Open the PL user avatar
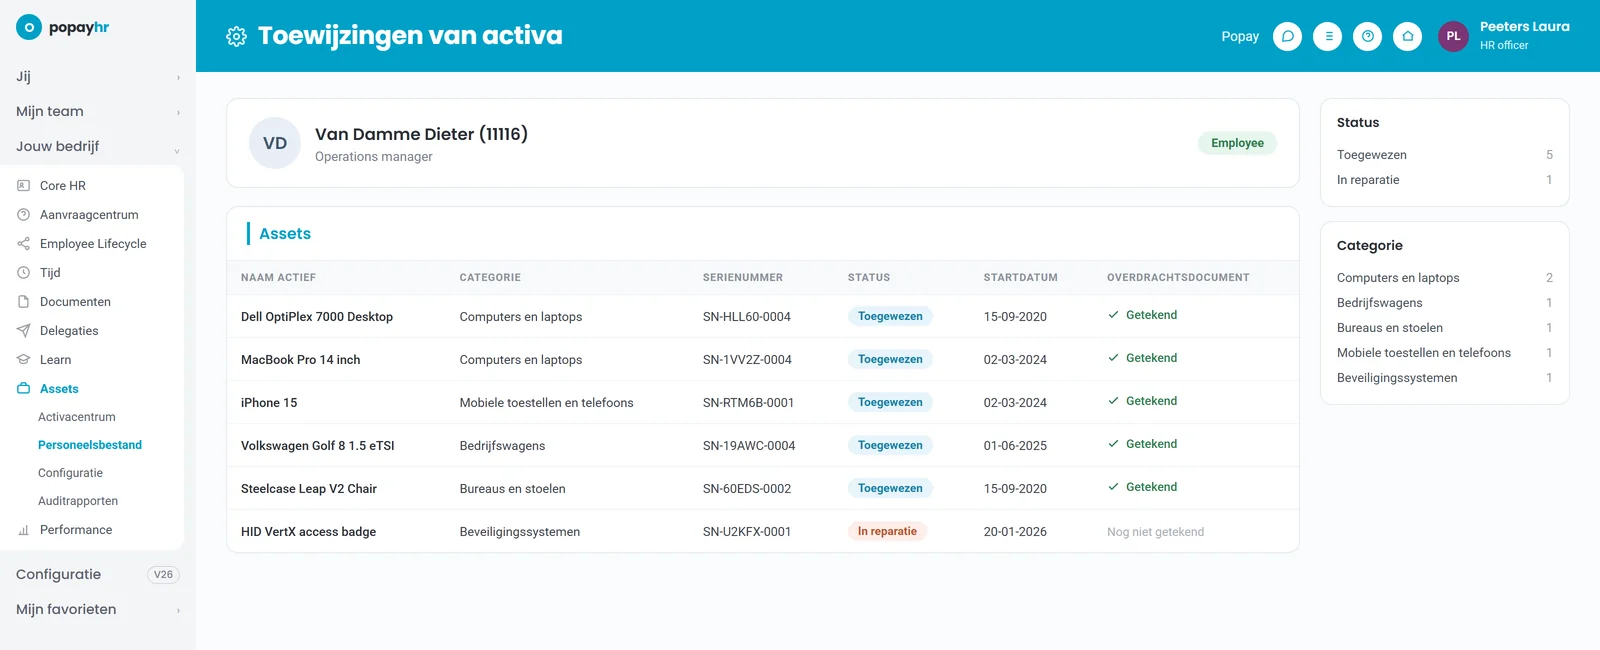The image size is (1600, 650). click(1453, 36)
